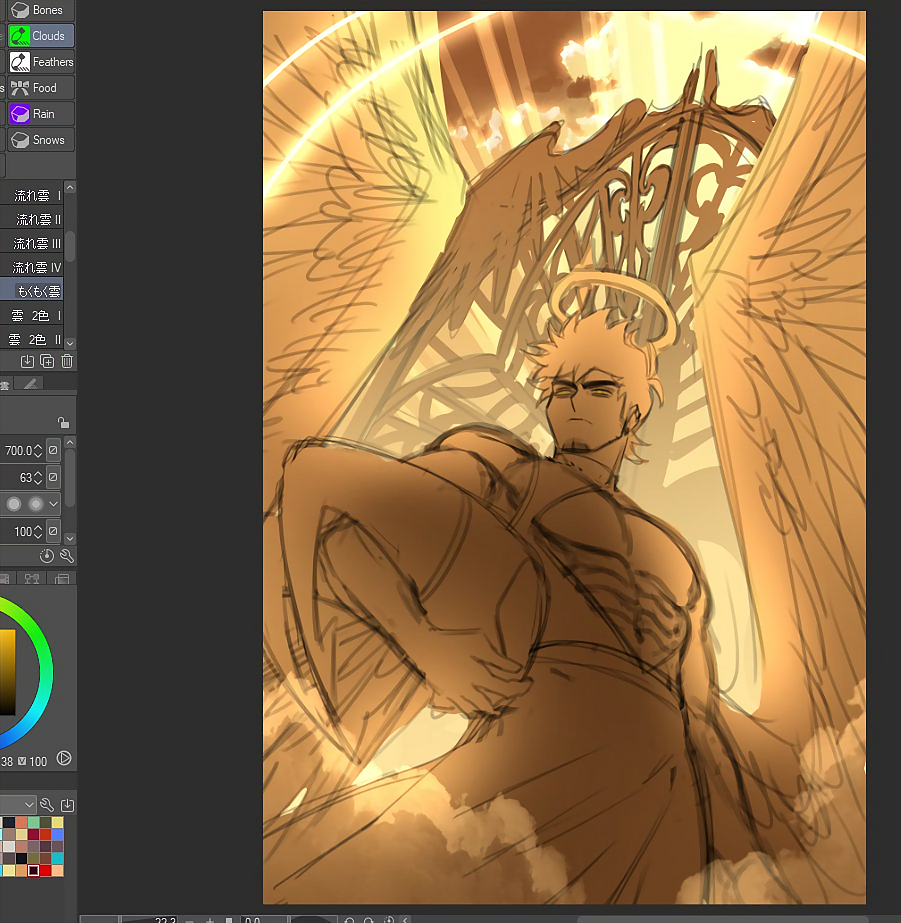Image resolution: width=901 pixels, height=923 pixels.
Task: Expand the brush tip shape dropdown
Action: (53, 504)
